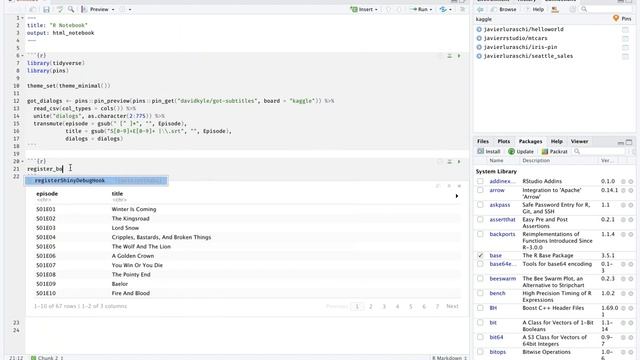Check the BH package checkbox
This screenshot has width=640, height=360.
click(x=480, y=308)
